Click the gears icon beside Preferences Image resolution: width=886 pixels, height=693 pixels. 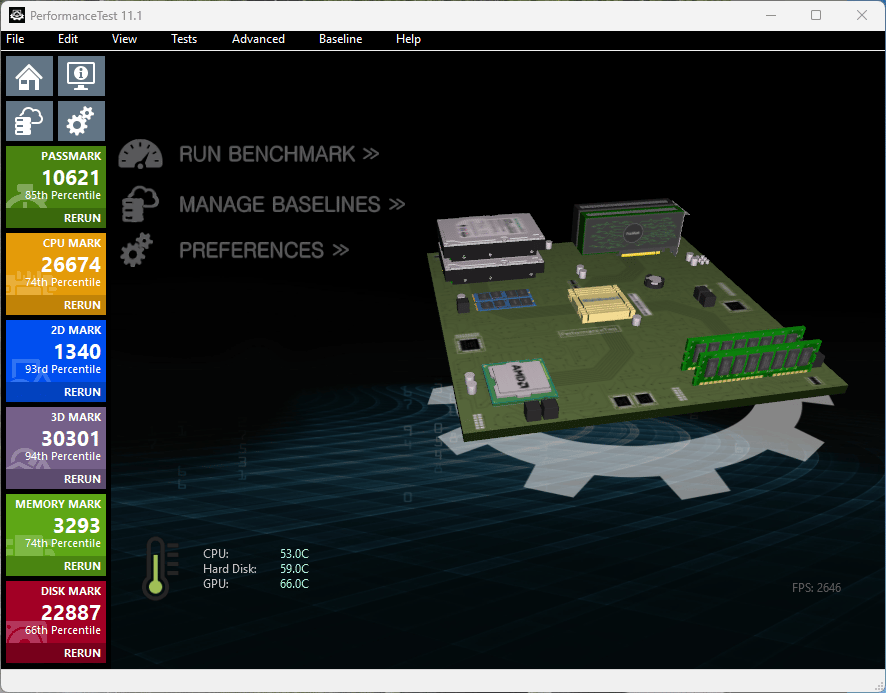coord(137,250)
